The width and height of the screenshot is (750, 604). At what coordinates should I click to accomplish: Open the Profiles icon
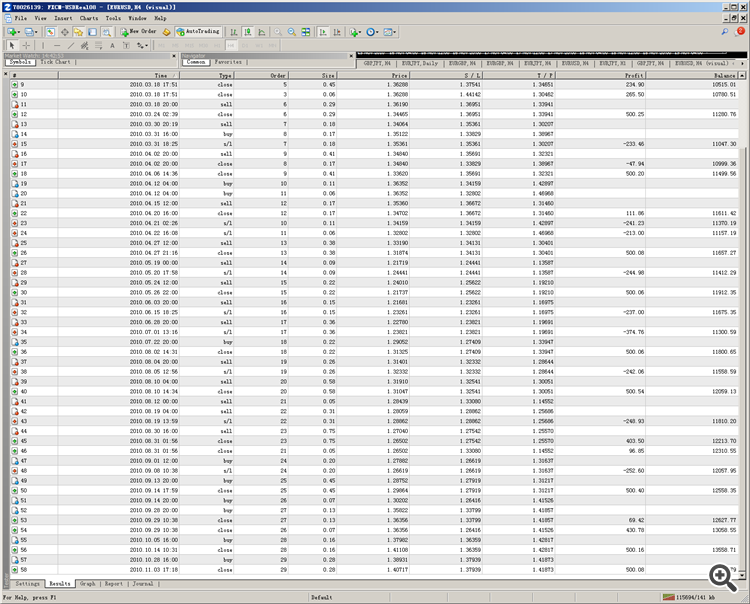29,32
